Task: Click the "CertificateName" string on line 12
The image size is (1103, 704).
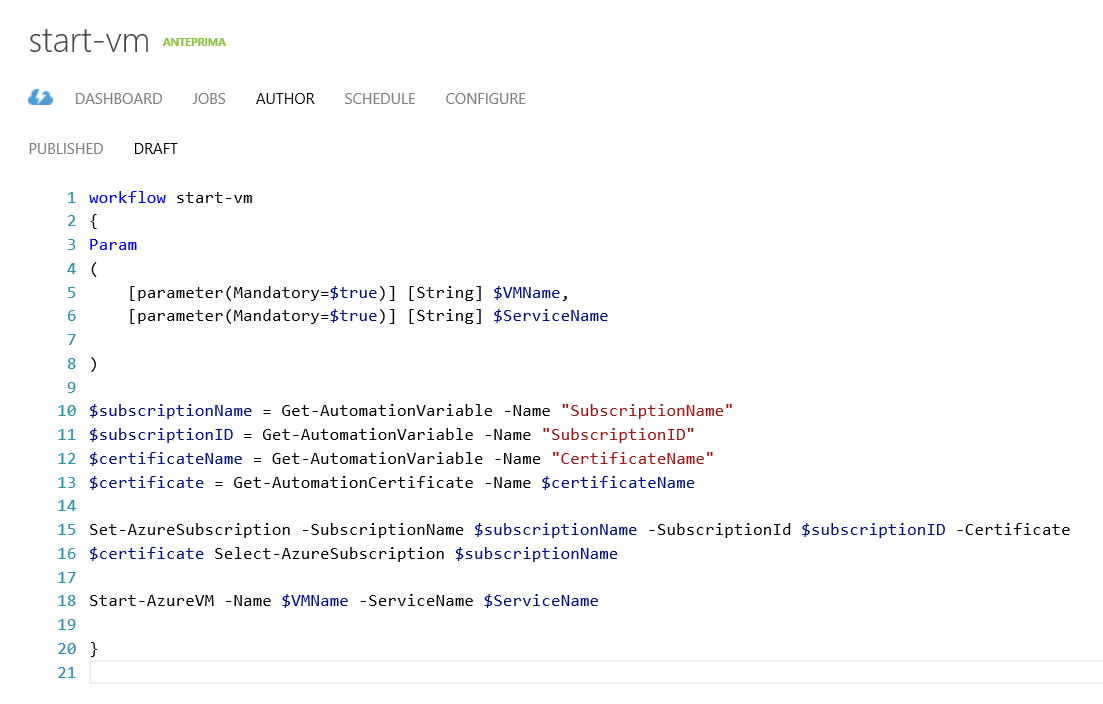Action: point(632,459)
